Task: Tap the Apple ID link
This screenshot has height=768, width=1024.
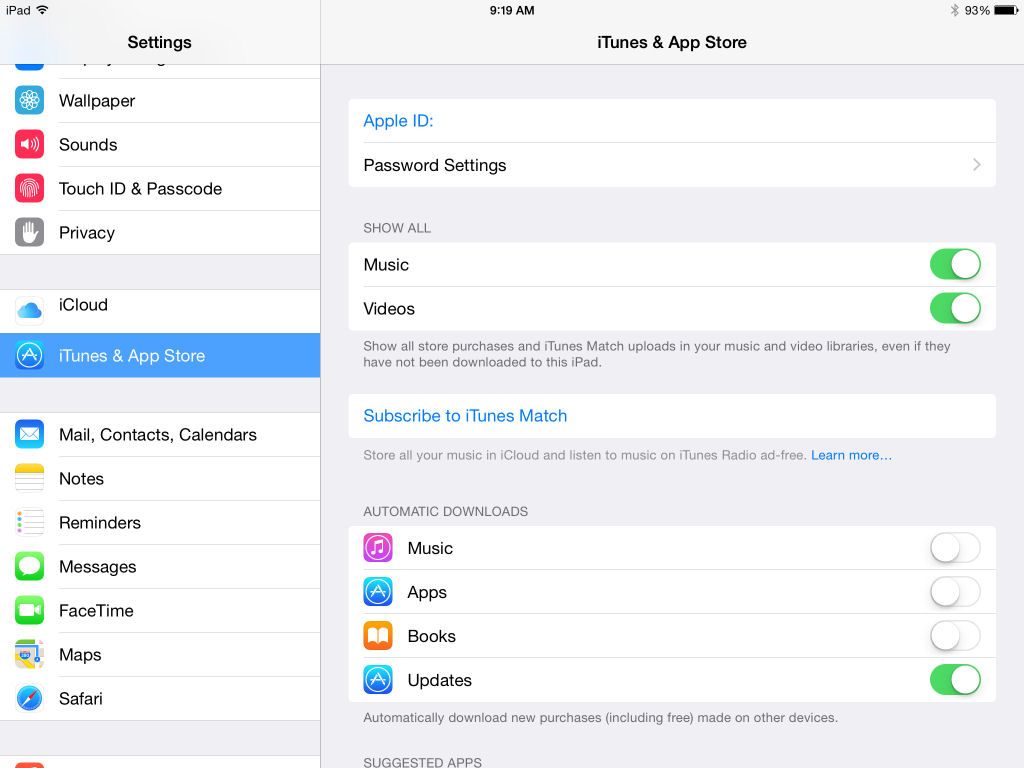Action: tap(398, 121)
